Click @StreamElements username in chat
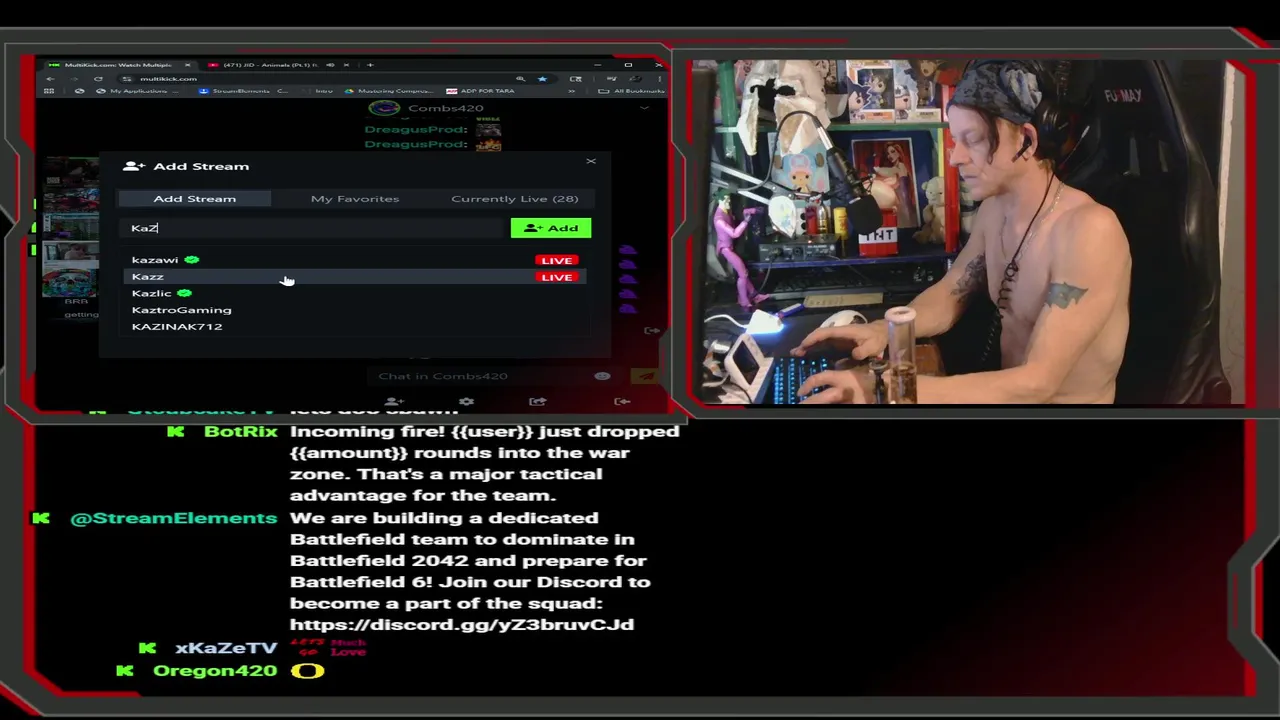This screenshot has width=1280, height=720. click(x=173, y=518)
